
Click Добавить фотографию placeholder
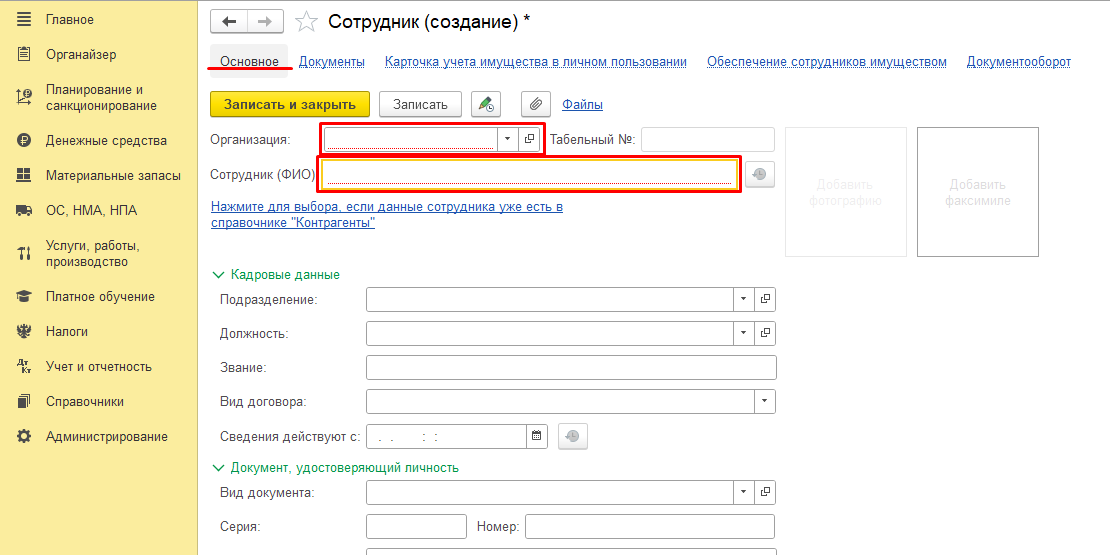(x=846, y=192)
